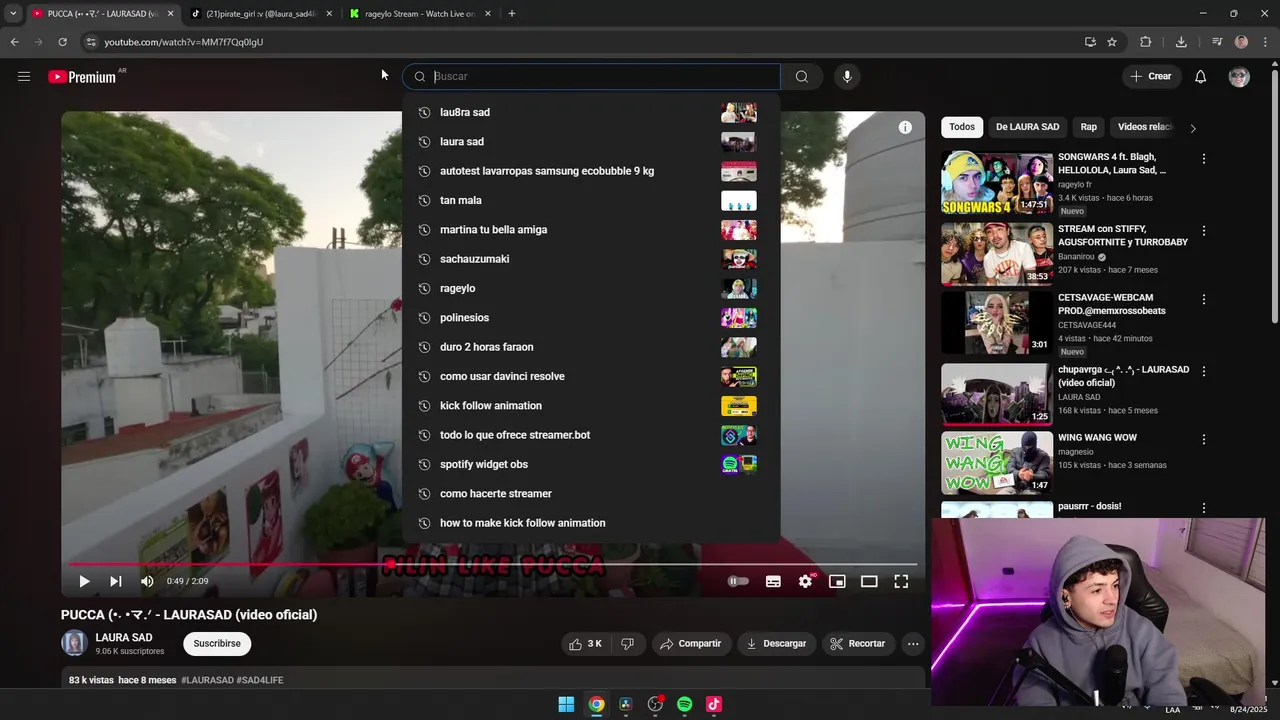Viewport: 1280px width, 720px height.
Task: Show the video info card
Action: [905, 127]
